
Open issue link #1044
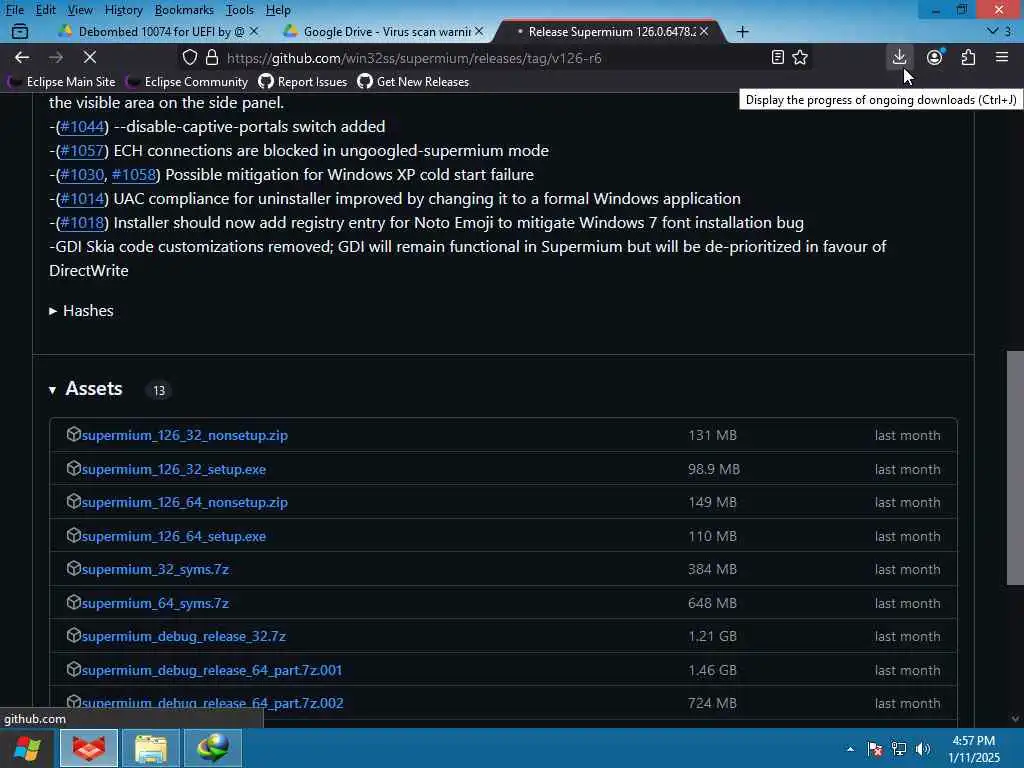coord(82,126)
